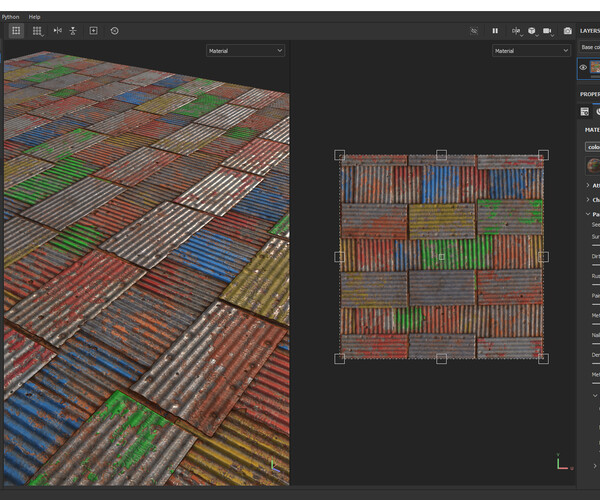Screen dimensions: 600x500
Task: Expand the bottom collapsed section chevron
Action: 595,466
